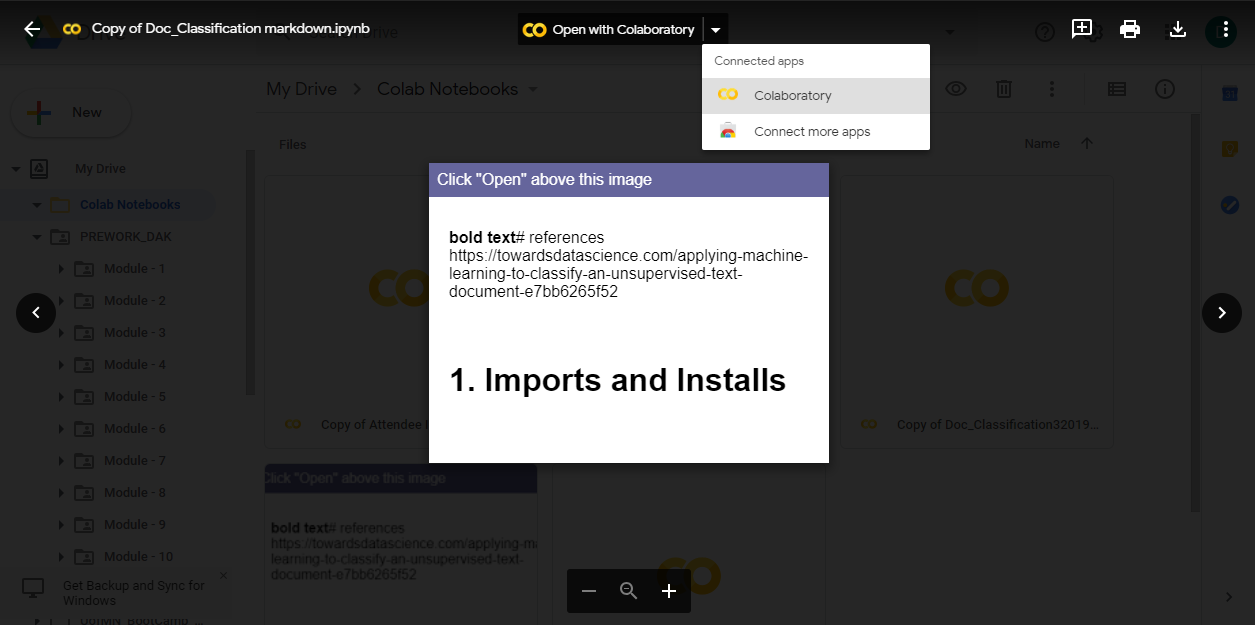This screenshot has height=625, width=1255.
Task: Download the notebook file
Action: 1178,29
